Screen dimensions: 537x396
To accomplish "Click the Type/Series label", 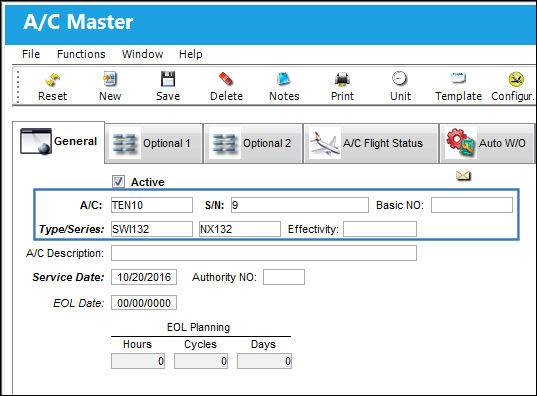I will [71, 229].
